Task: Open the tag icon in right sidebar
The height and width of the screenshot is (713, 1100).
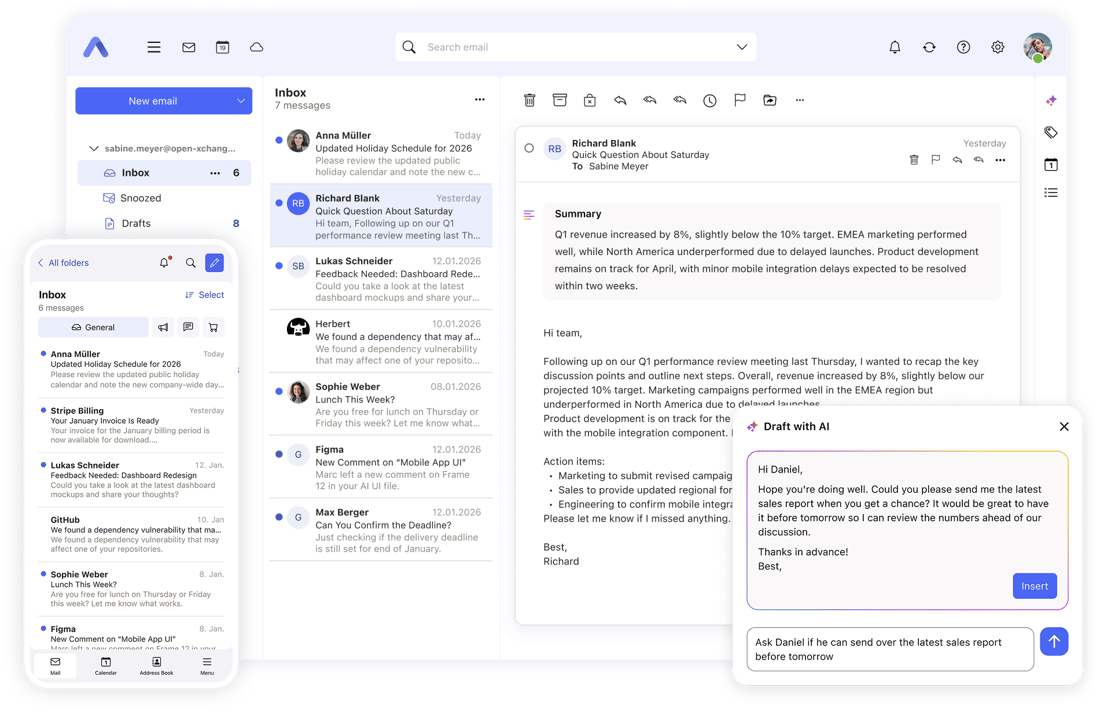Action: [1051, 132]
